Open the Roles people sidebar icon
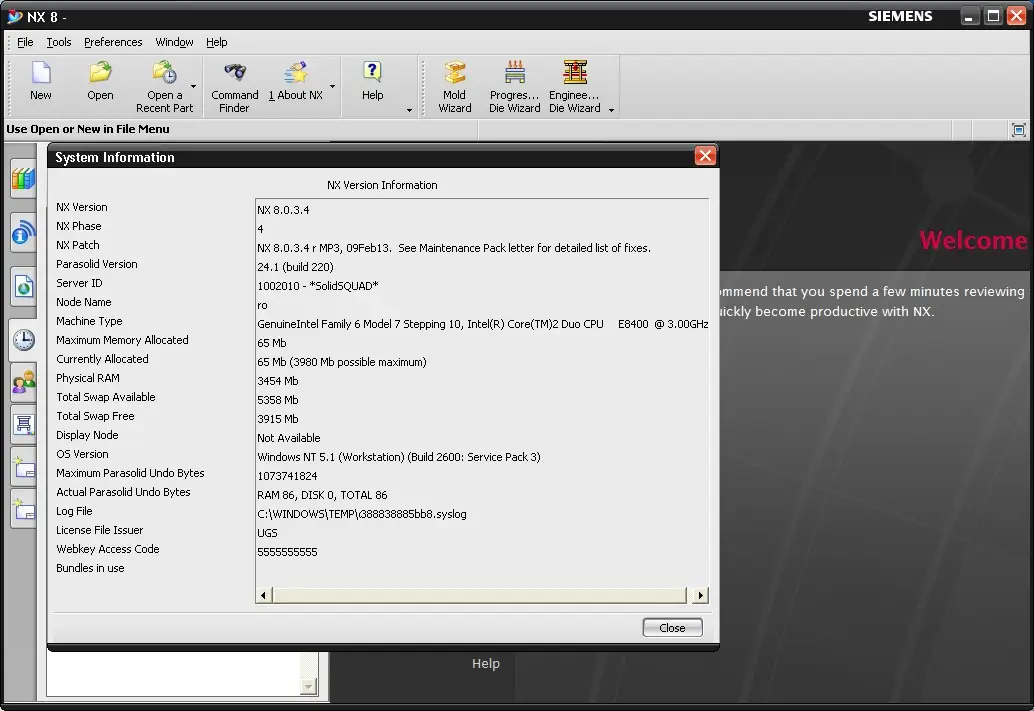The width and height of the screenshot is (1034, 711). [23, 383]
